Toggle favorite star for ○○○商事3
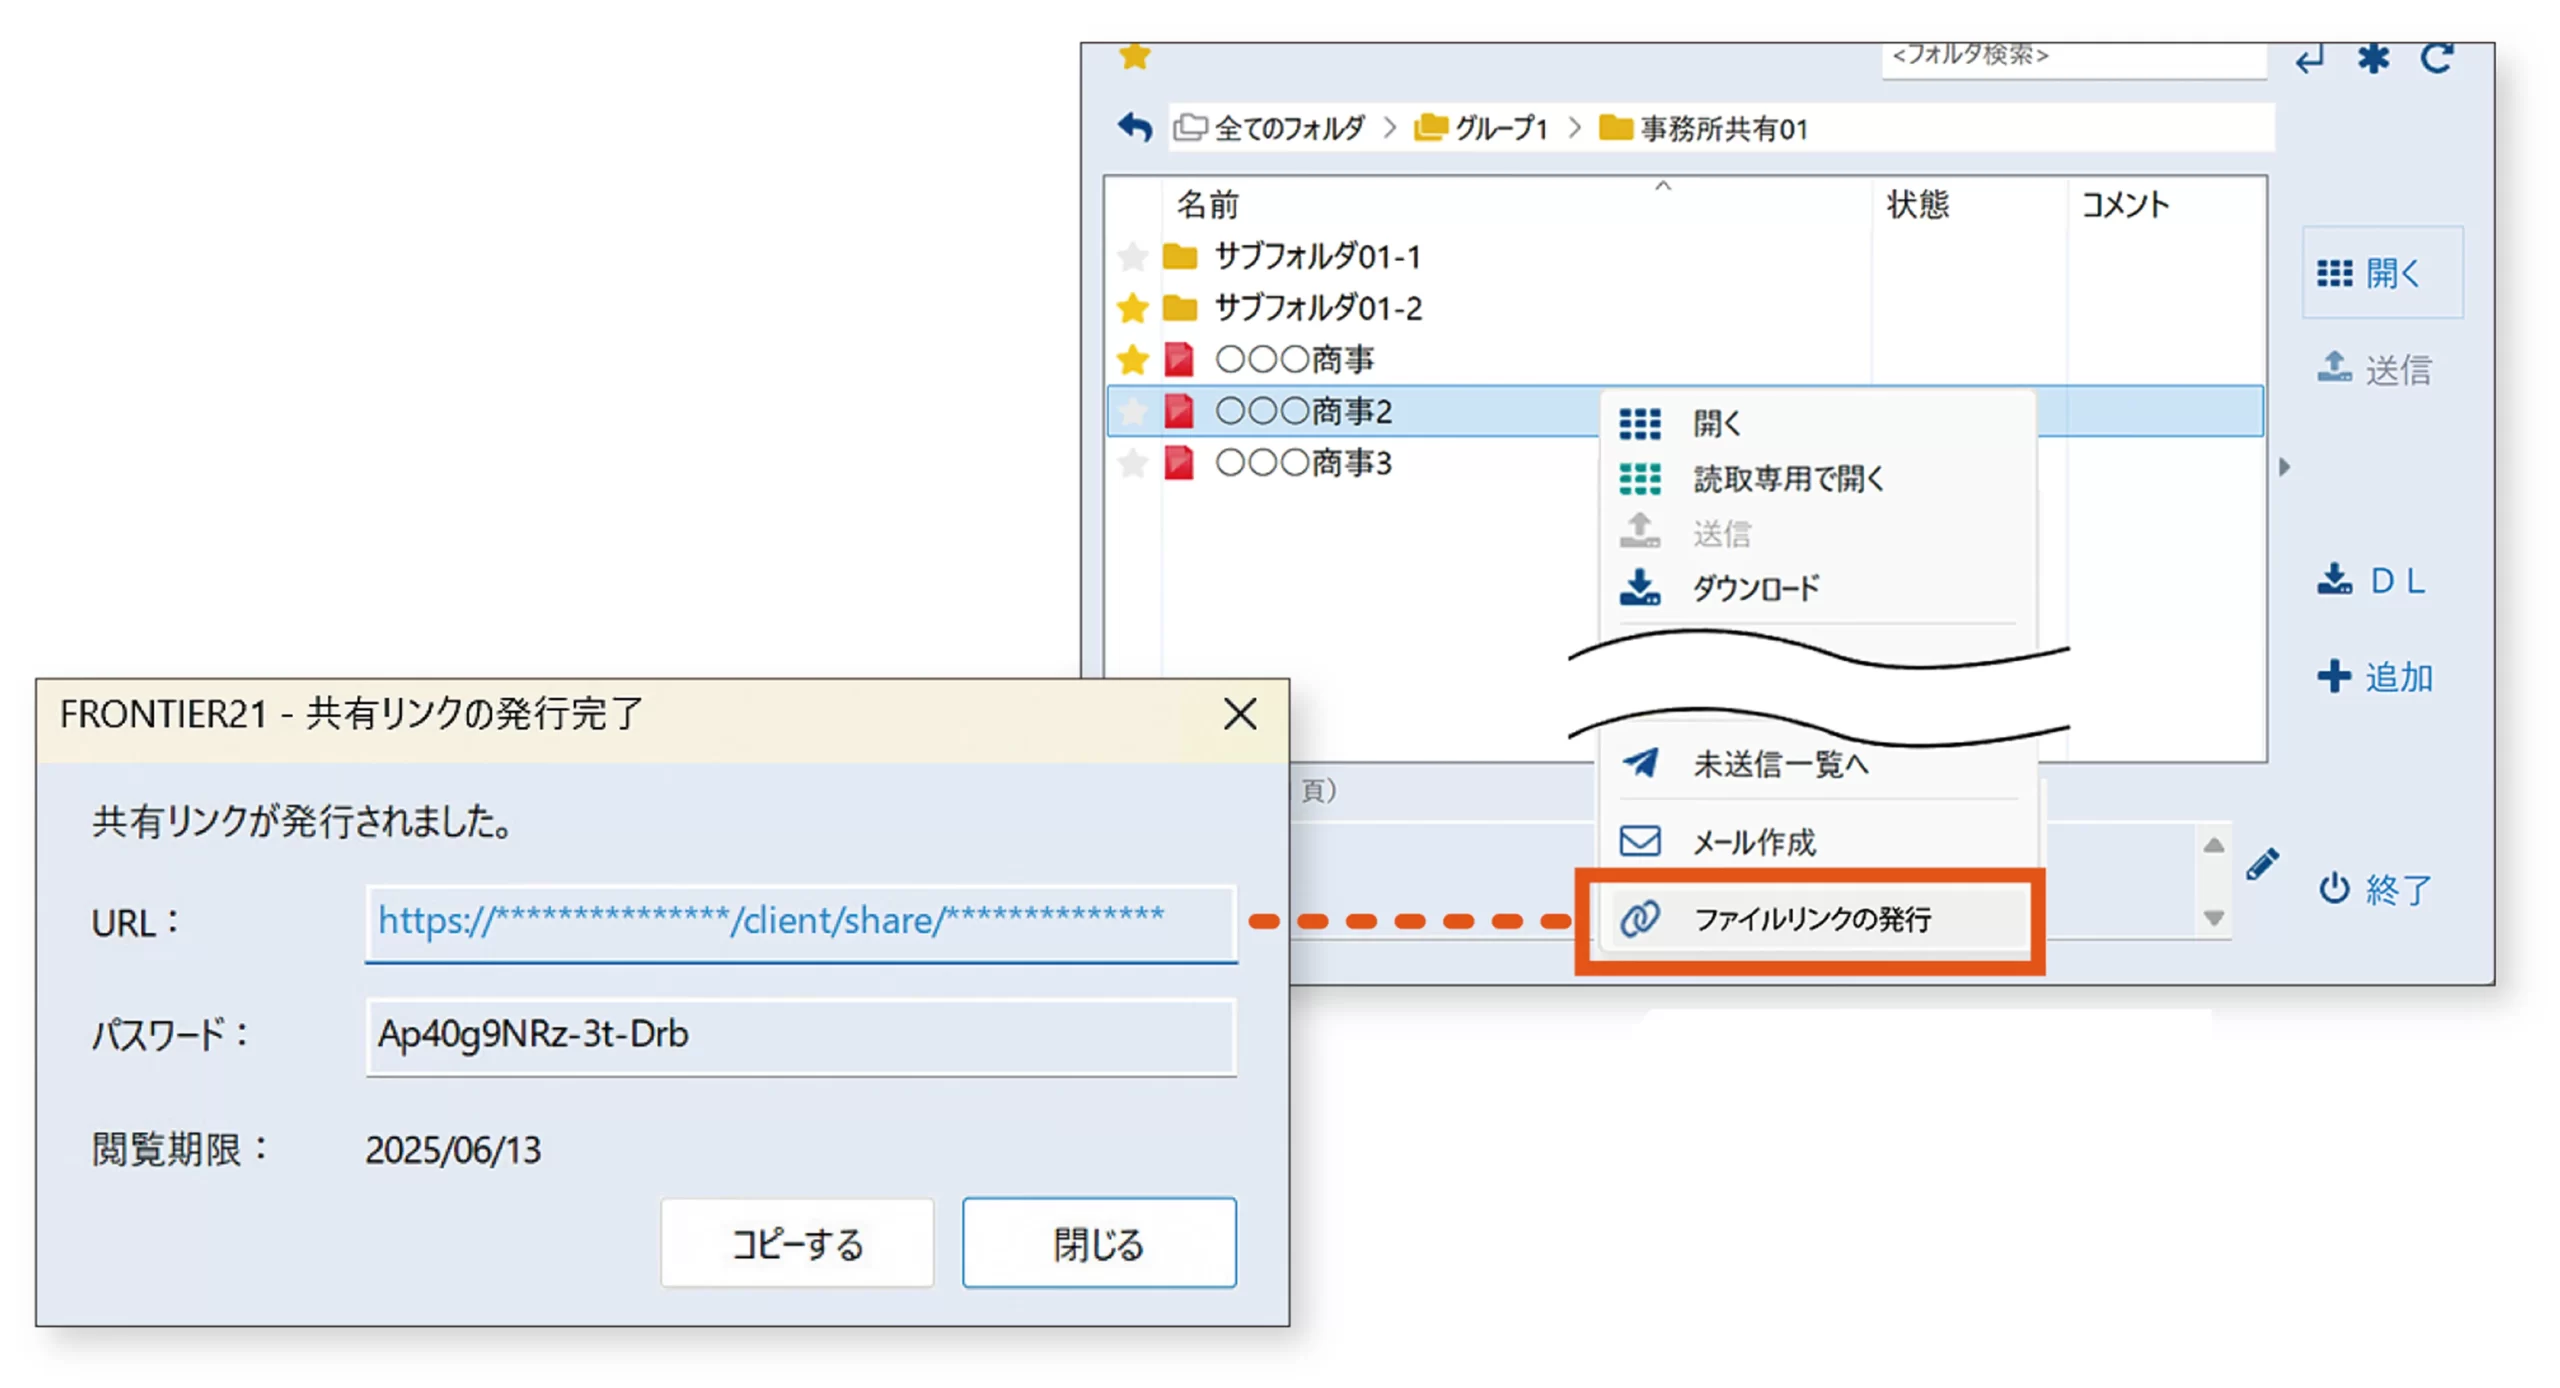 (x=1133, y=462)
